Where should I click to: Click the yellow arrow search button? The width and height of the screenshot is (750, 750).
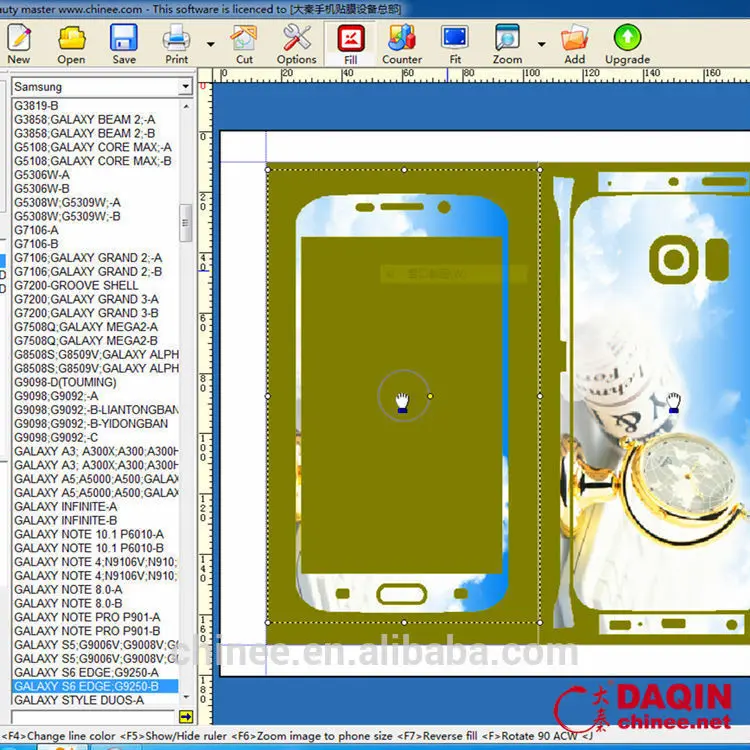pyautogui.click(x=186, y=716)
